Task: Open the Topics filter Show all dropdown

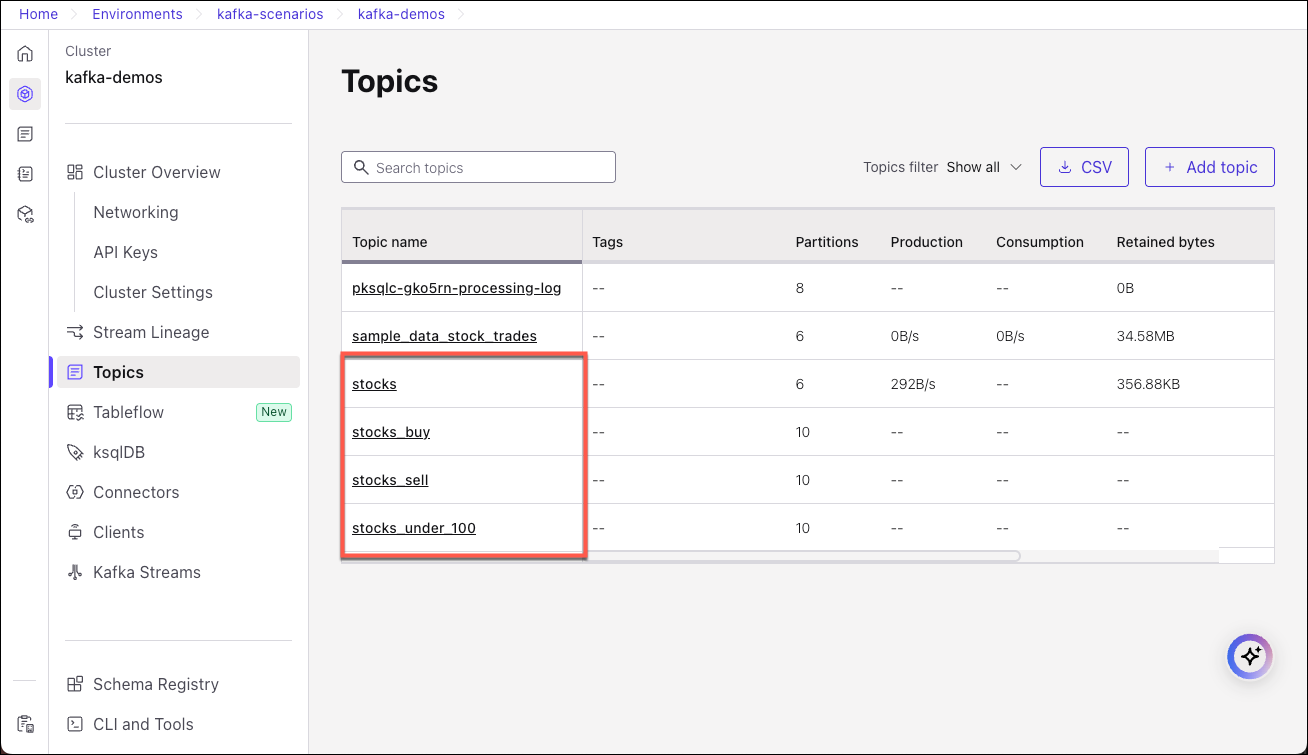Action: tap(984, 167)
